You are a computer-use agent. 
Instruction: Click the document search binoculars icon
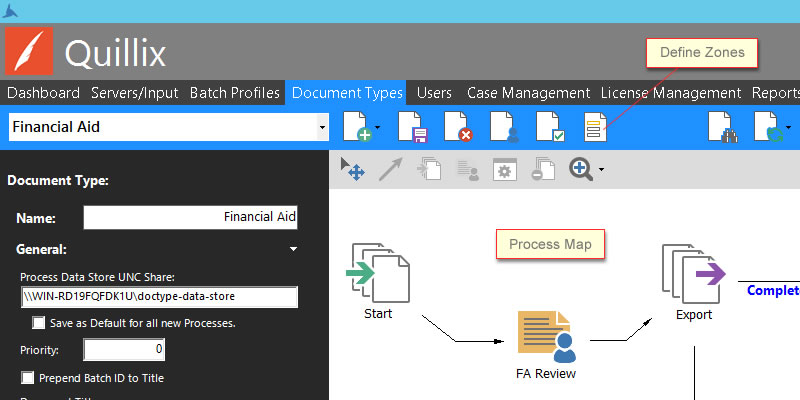(723, 127)
